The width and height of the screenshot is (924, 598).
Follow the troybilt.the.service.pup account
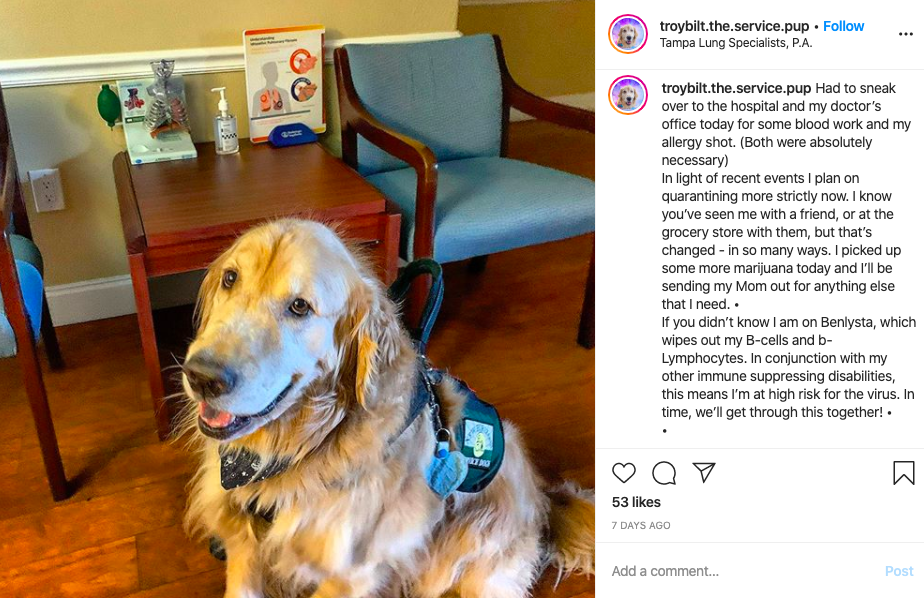coord(843,26)
